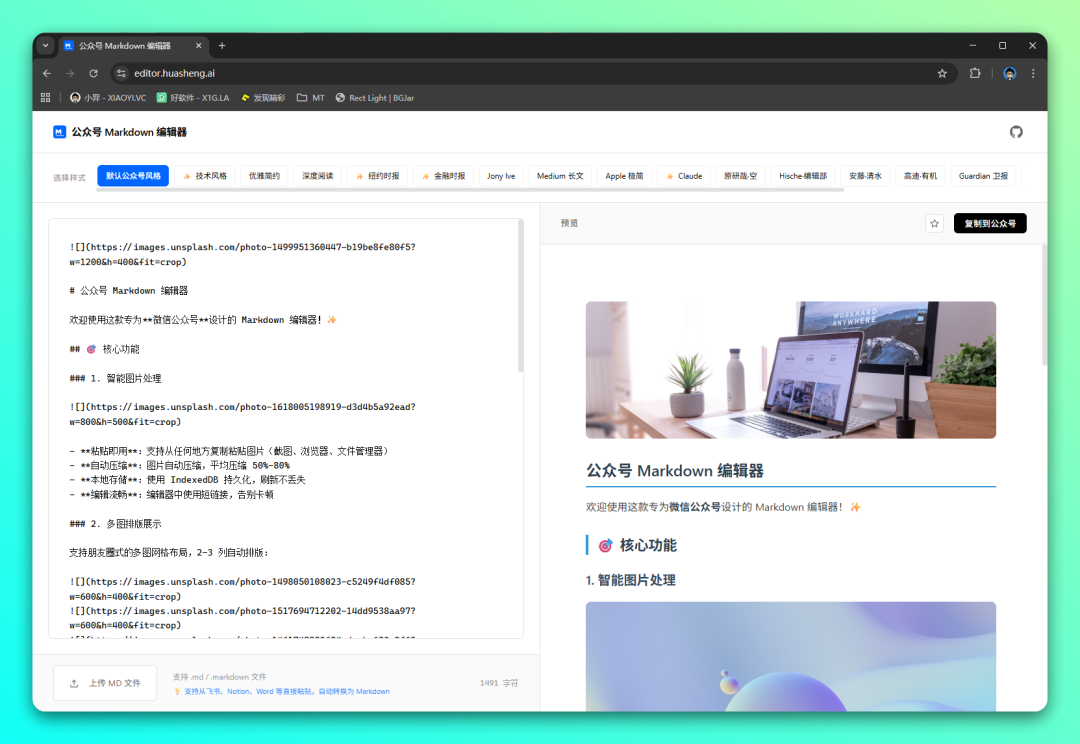Image resolution: width=1080 pixels, height=744 pixels.
Task: Click the 支持从飞书、Notion、Word paste tip text
Action: point(281,691)
